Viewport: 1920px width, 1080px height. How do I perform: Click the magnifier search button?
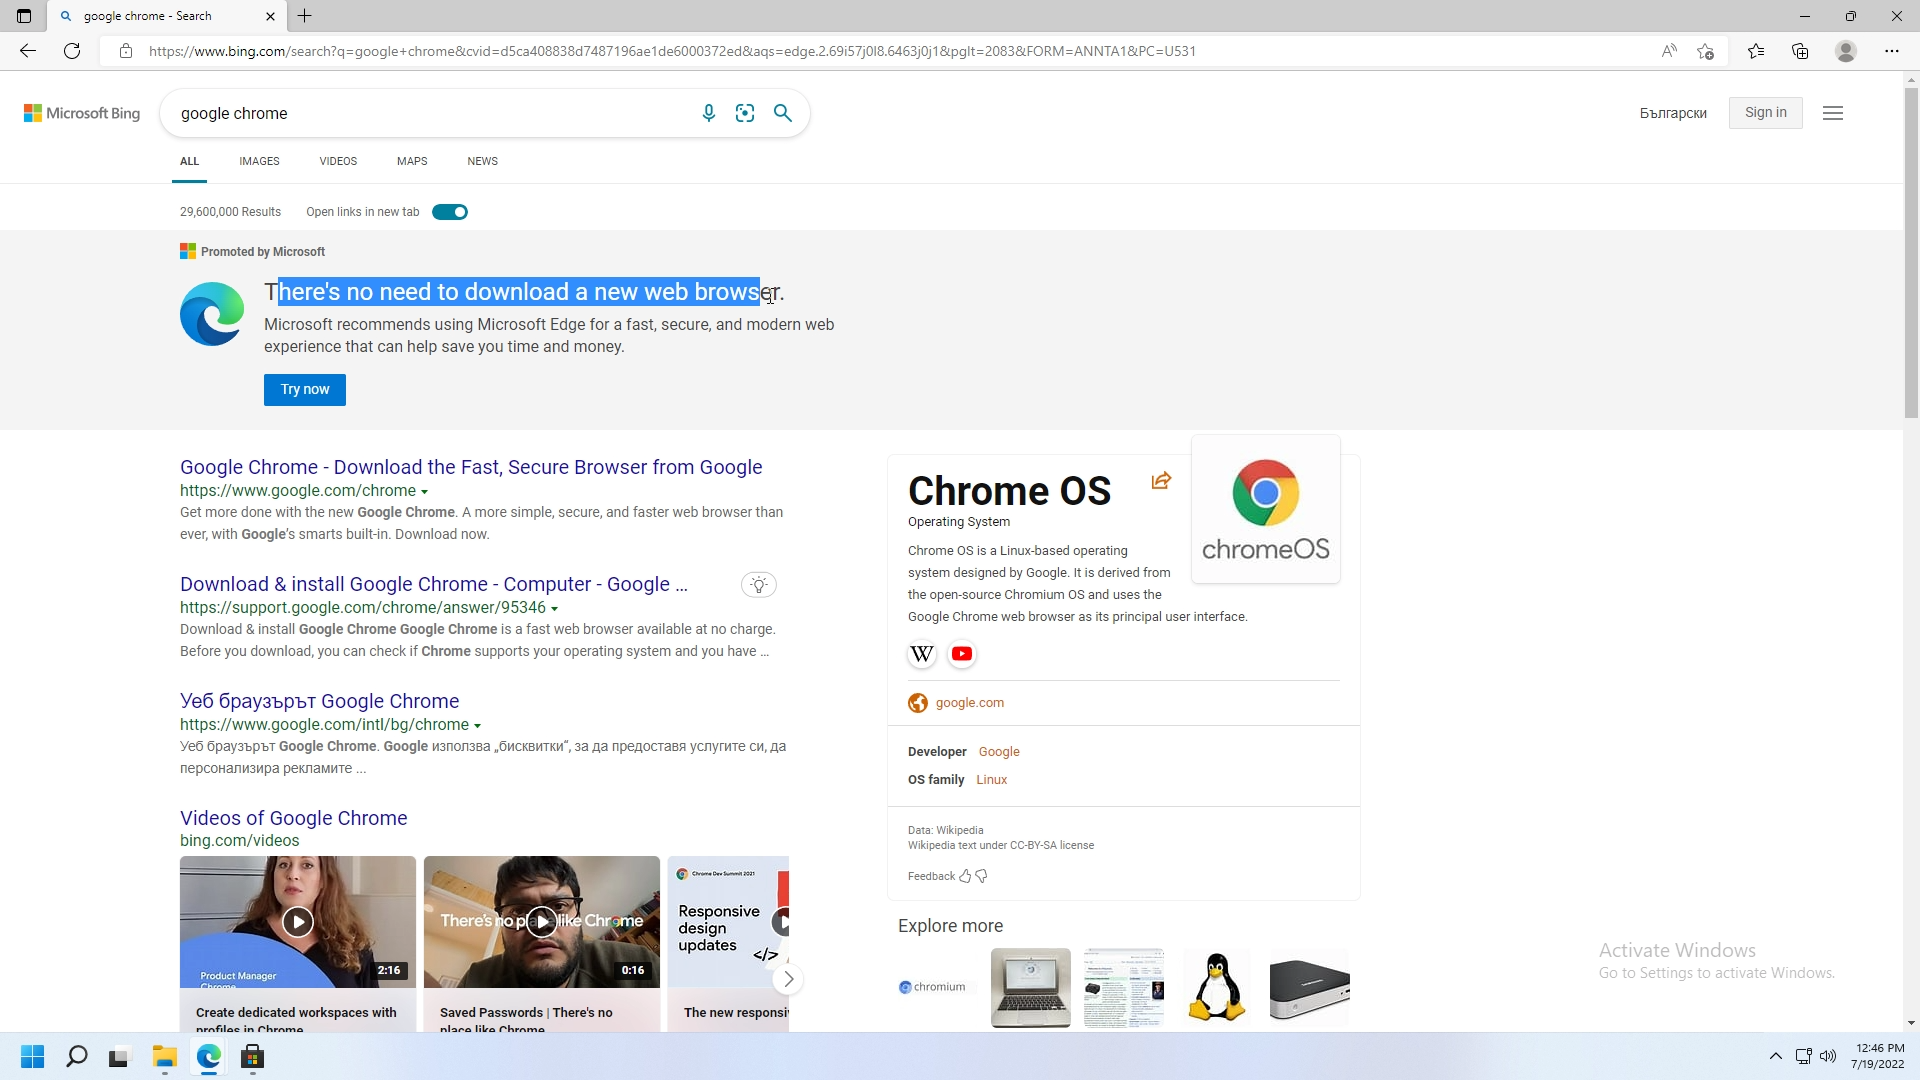click(783, 113)
